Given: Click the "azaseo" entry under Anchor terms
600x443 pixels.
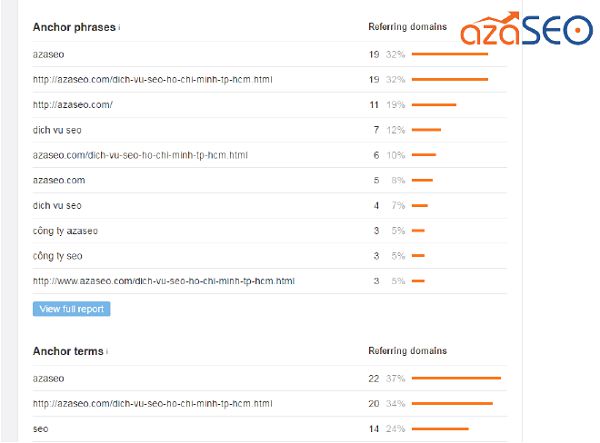Looking at the screenshot, I should click(48, 378).
